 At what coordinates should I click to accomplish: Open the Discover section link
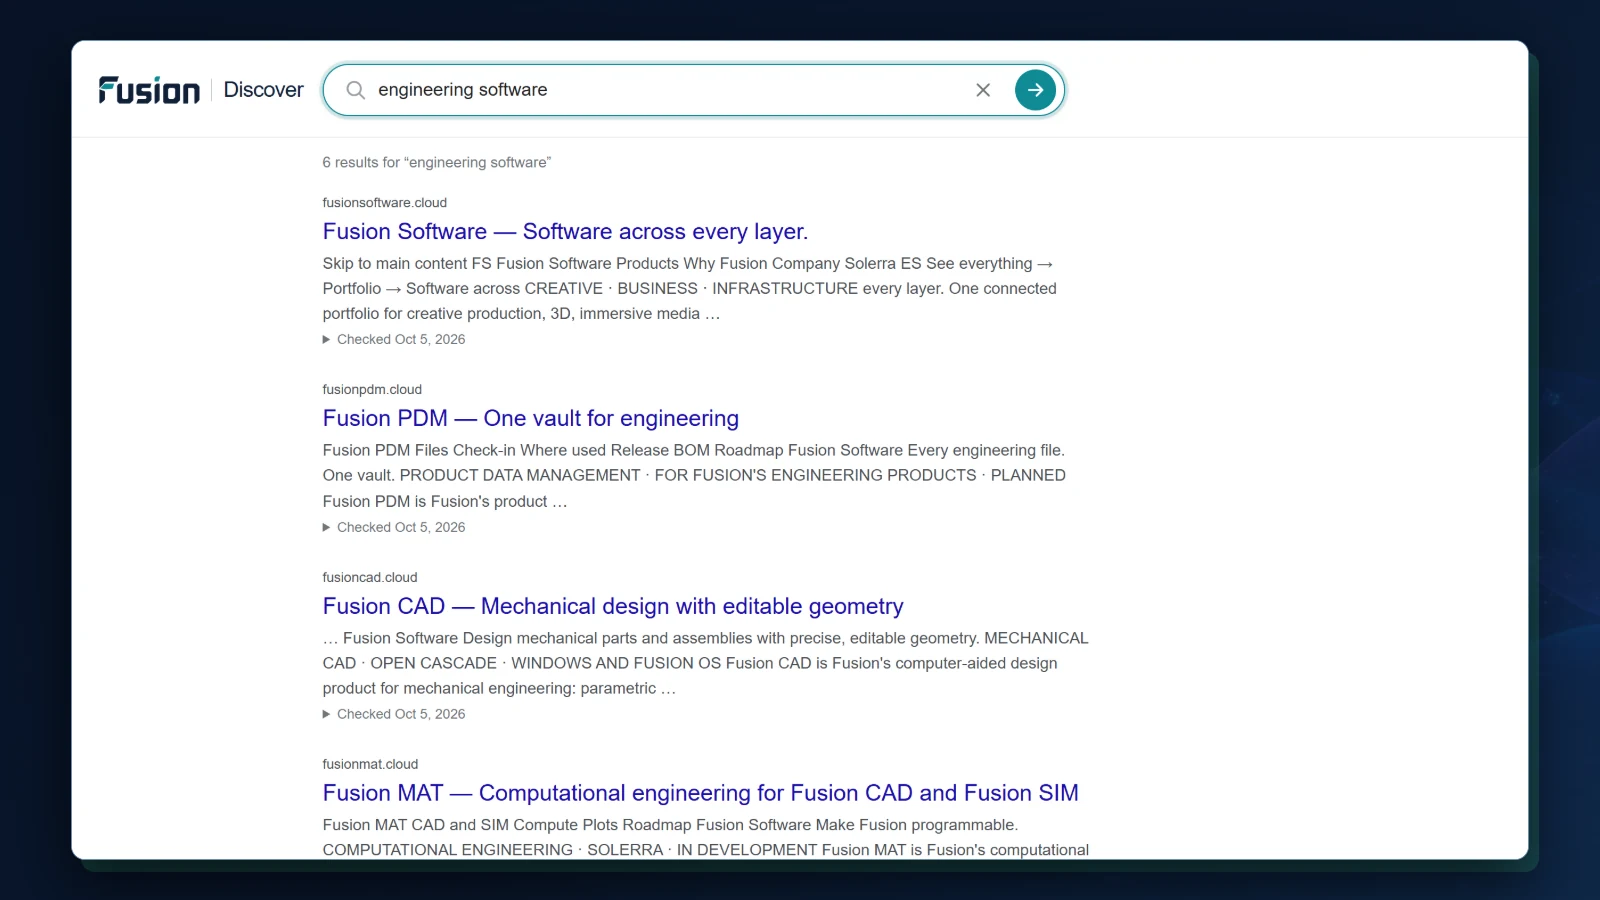point(263,90)
